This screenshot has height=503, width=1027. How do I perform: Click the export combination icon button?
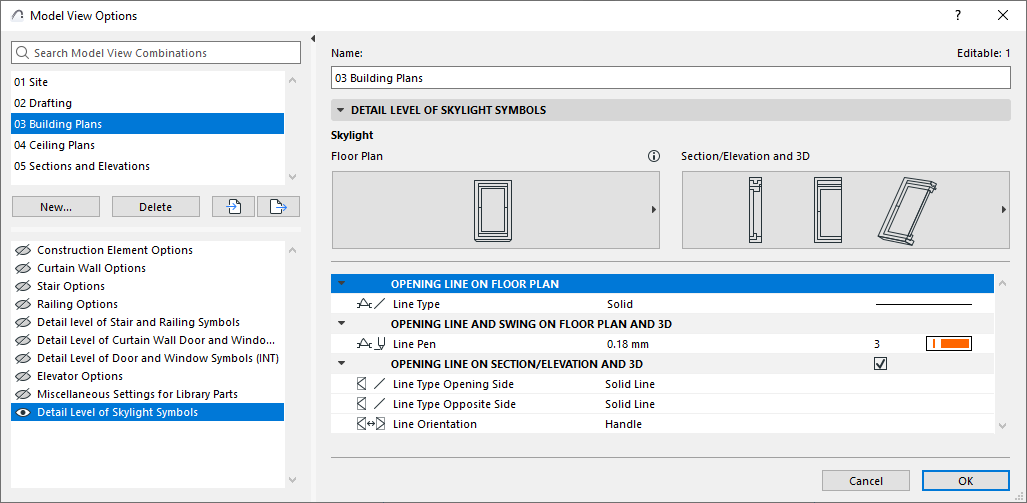tap(278, 207)
